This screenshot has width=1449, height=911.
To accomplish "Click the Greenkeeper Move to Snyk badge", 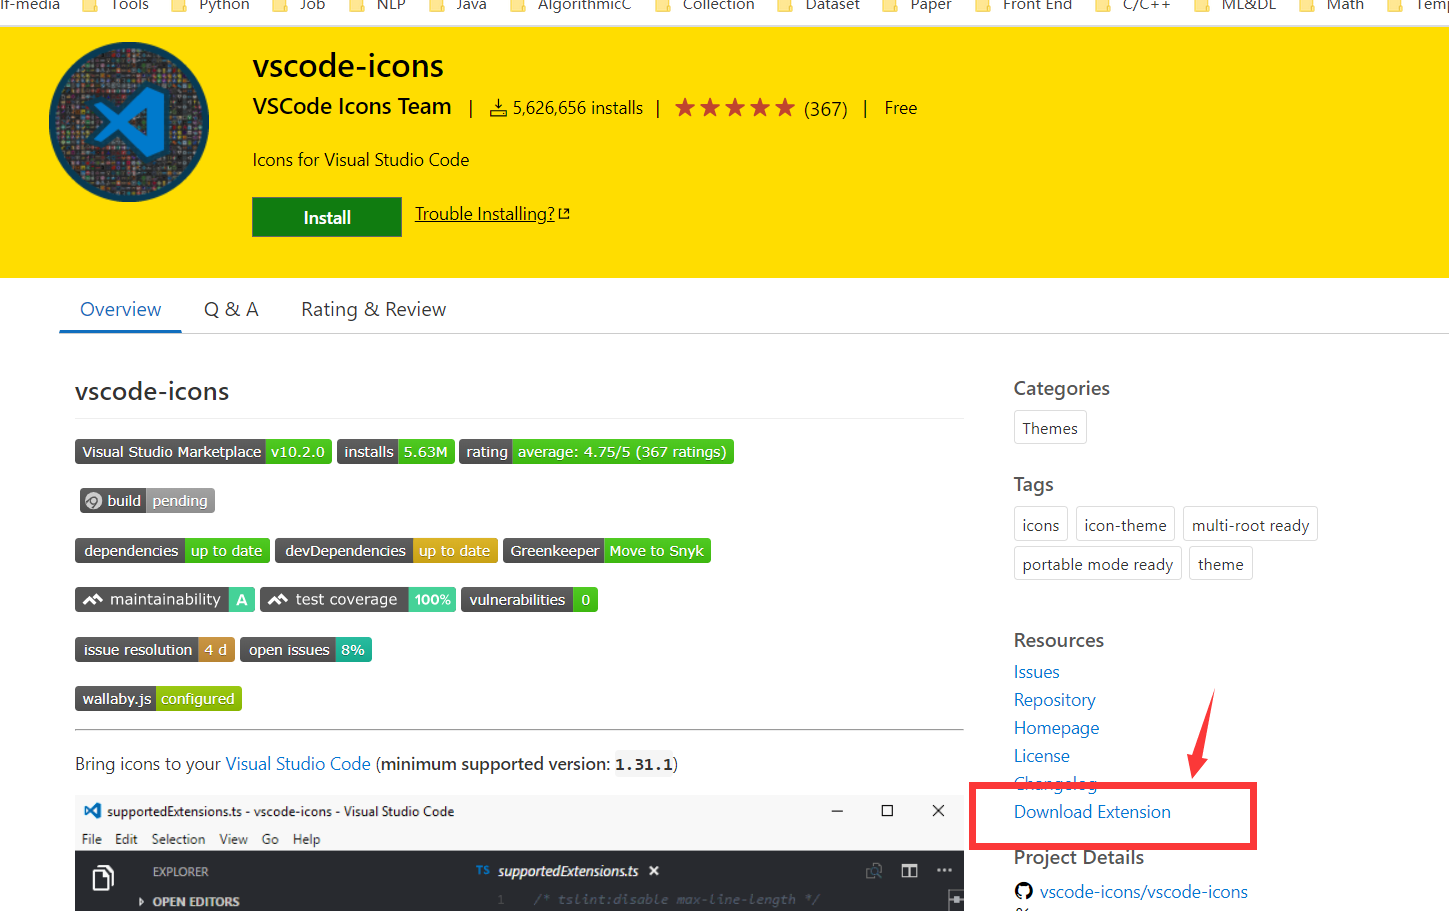I will click(x=607, y=551).
